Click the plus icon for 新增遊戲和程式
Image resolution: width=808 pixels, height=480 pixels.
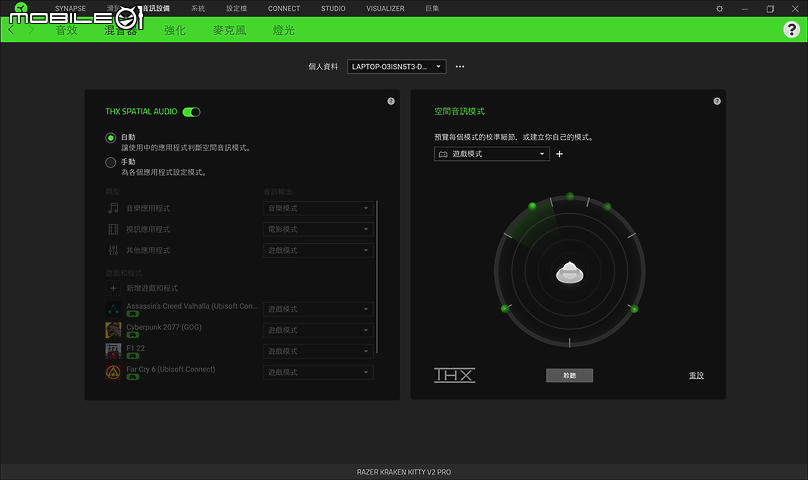click(113, 288)
